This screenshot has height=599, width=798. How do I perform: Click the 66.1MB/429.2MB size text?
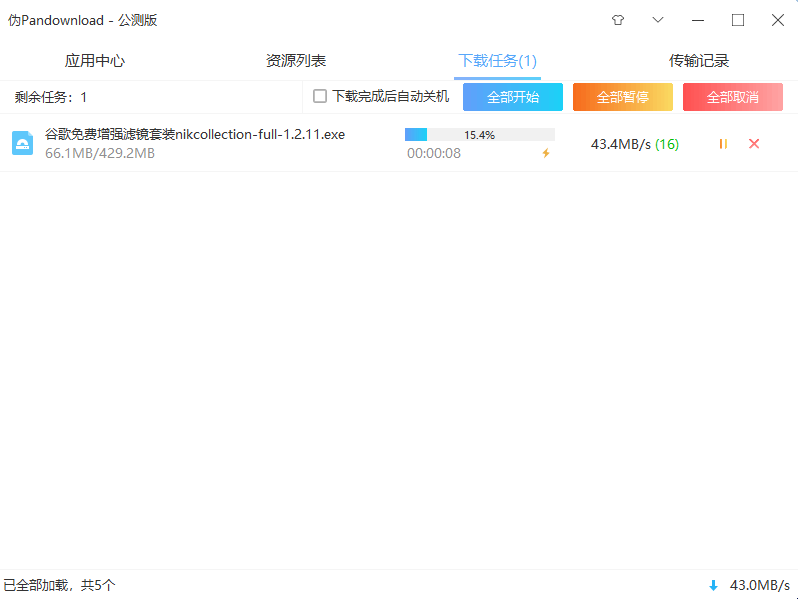click(x=100, y=153)
